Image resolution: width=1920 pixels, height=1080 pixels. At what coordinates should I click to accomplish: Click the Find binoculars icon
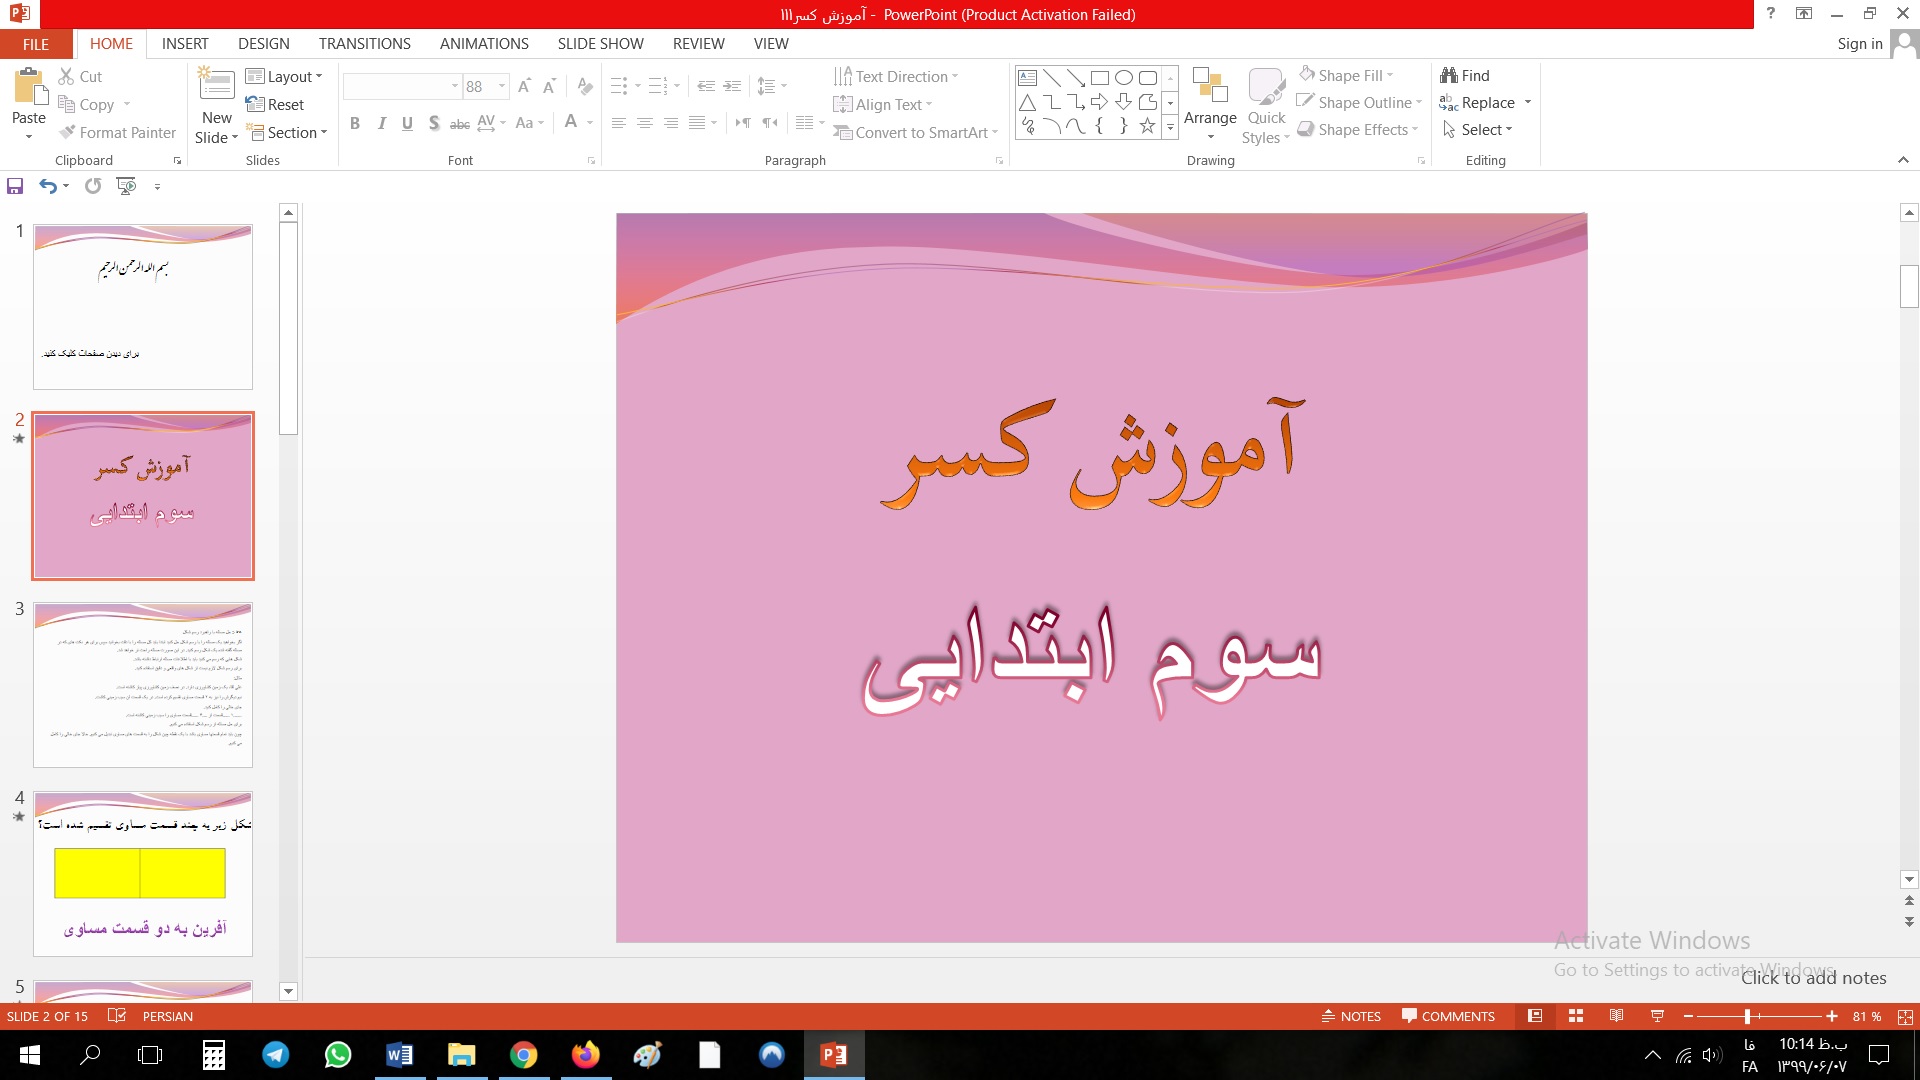(1449, 75)
